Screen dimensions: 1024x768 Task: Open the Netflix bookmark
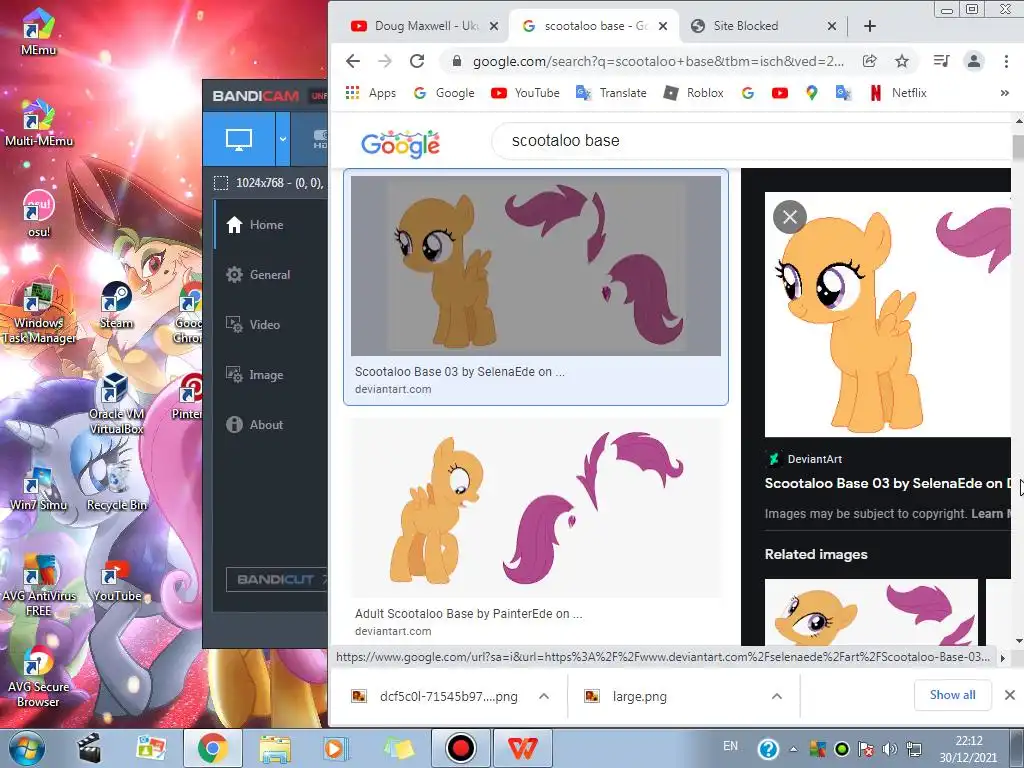[898, 93]
